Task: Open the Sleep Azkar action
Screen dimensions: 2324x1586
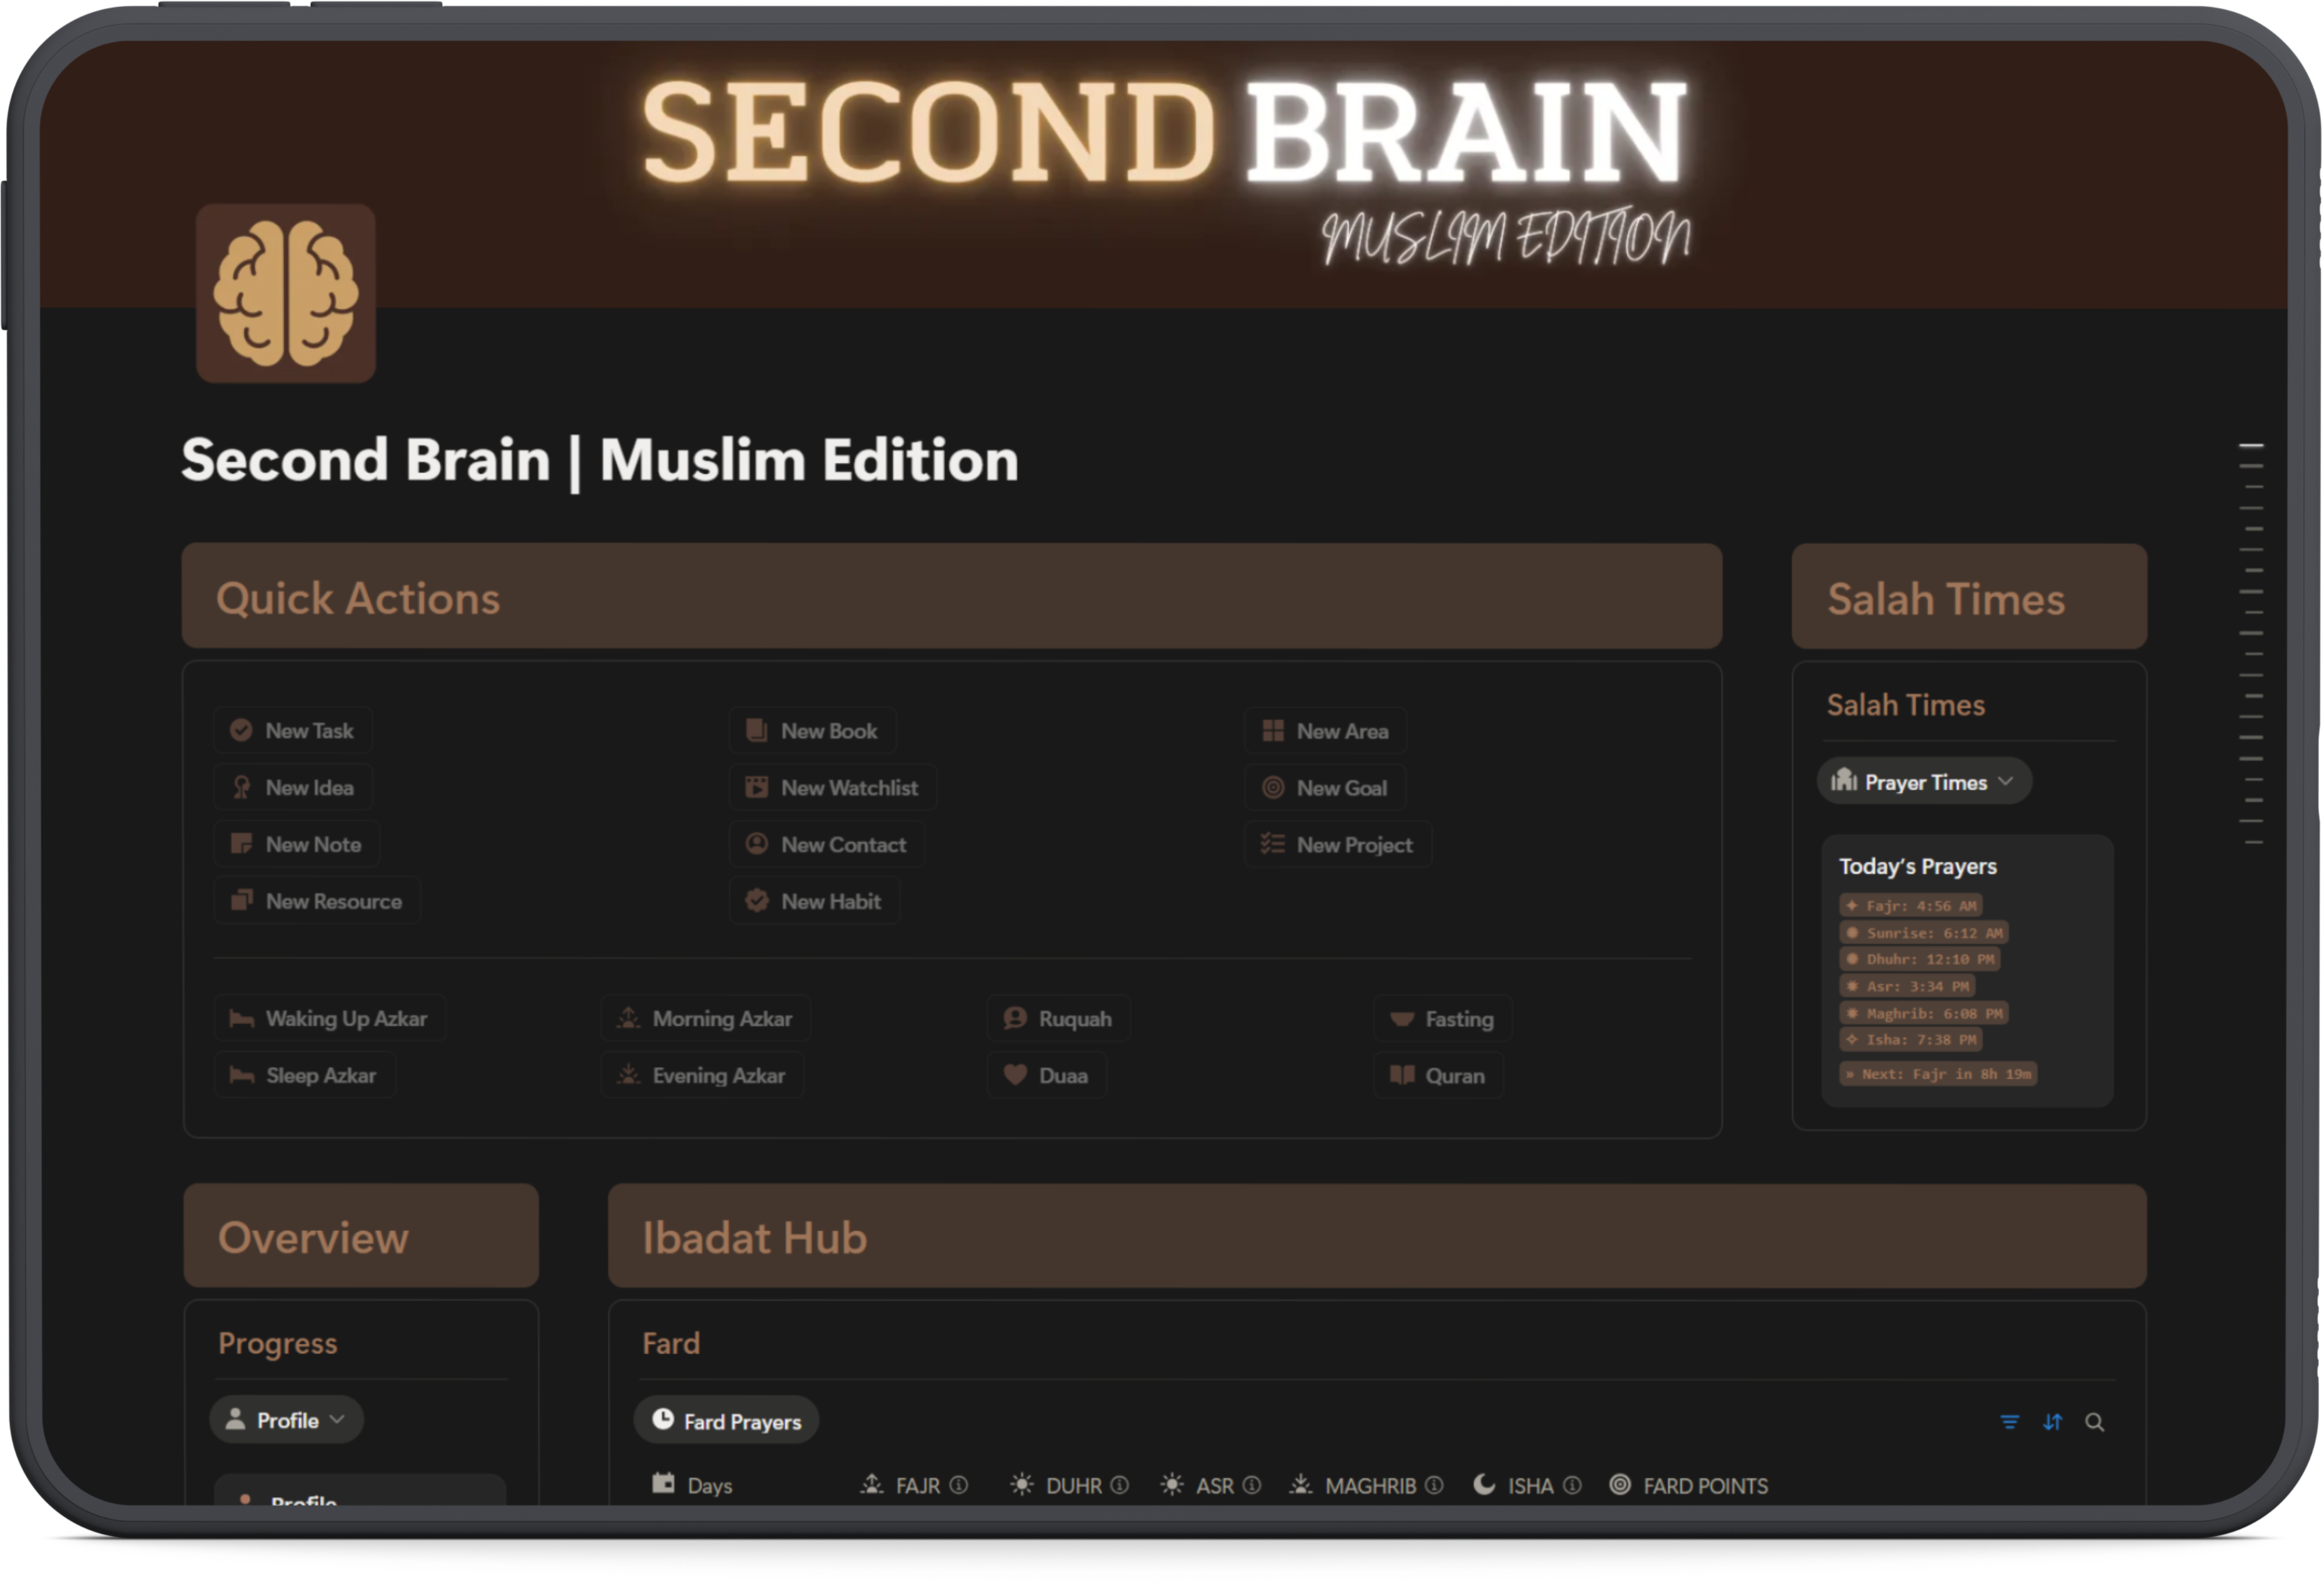Action: (x=305, y=1075)
